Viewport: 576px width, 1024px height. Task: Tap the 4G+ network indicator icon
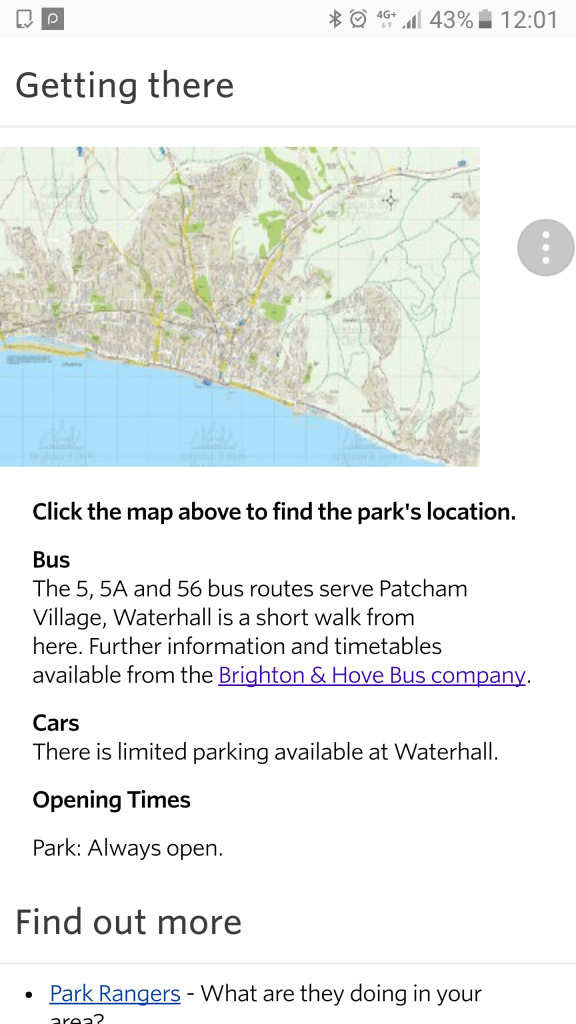pyautogui.click(x=386, y=19)
